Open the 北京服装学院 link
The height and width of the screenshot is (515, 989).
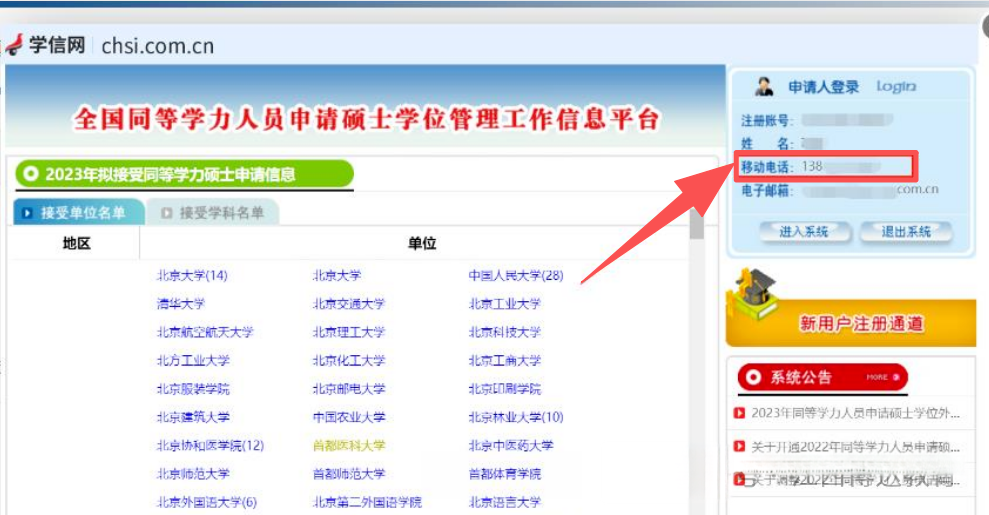click(x=193, y=389)
